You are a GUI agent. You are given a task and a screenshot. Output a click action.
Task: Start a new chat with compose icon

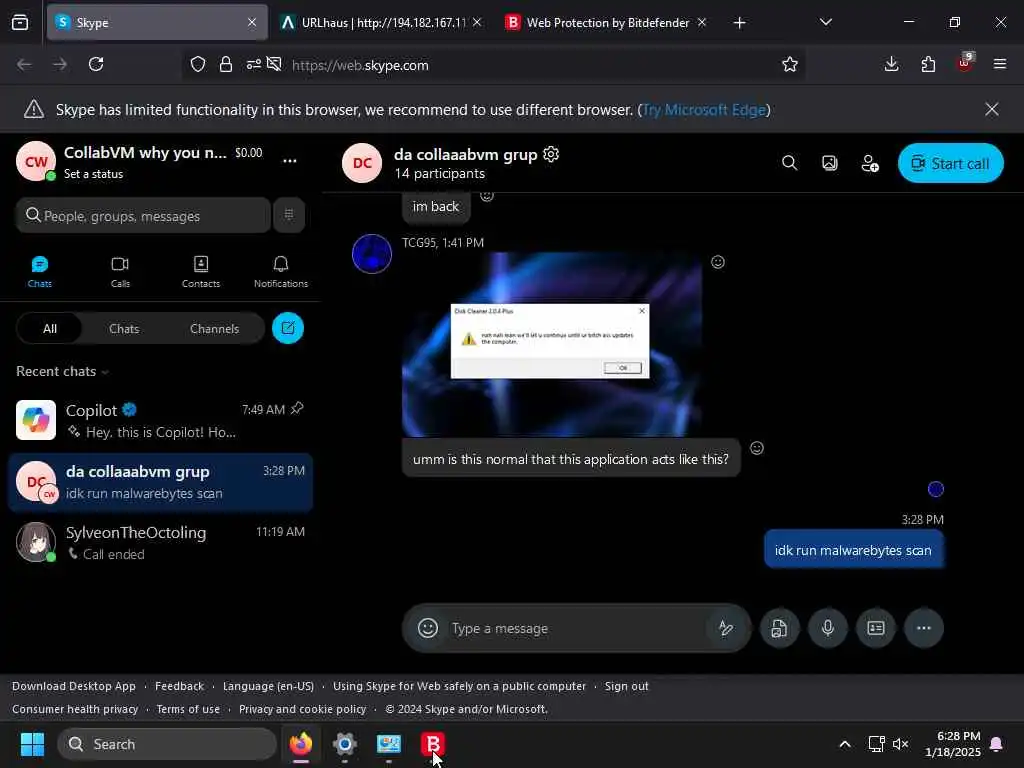[x=288, y=328]
